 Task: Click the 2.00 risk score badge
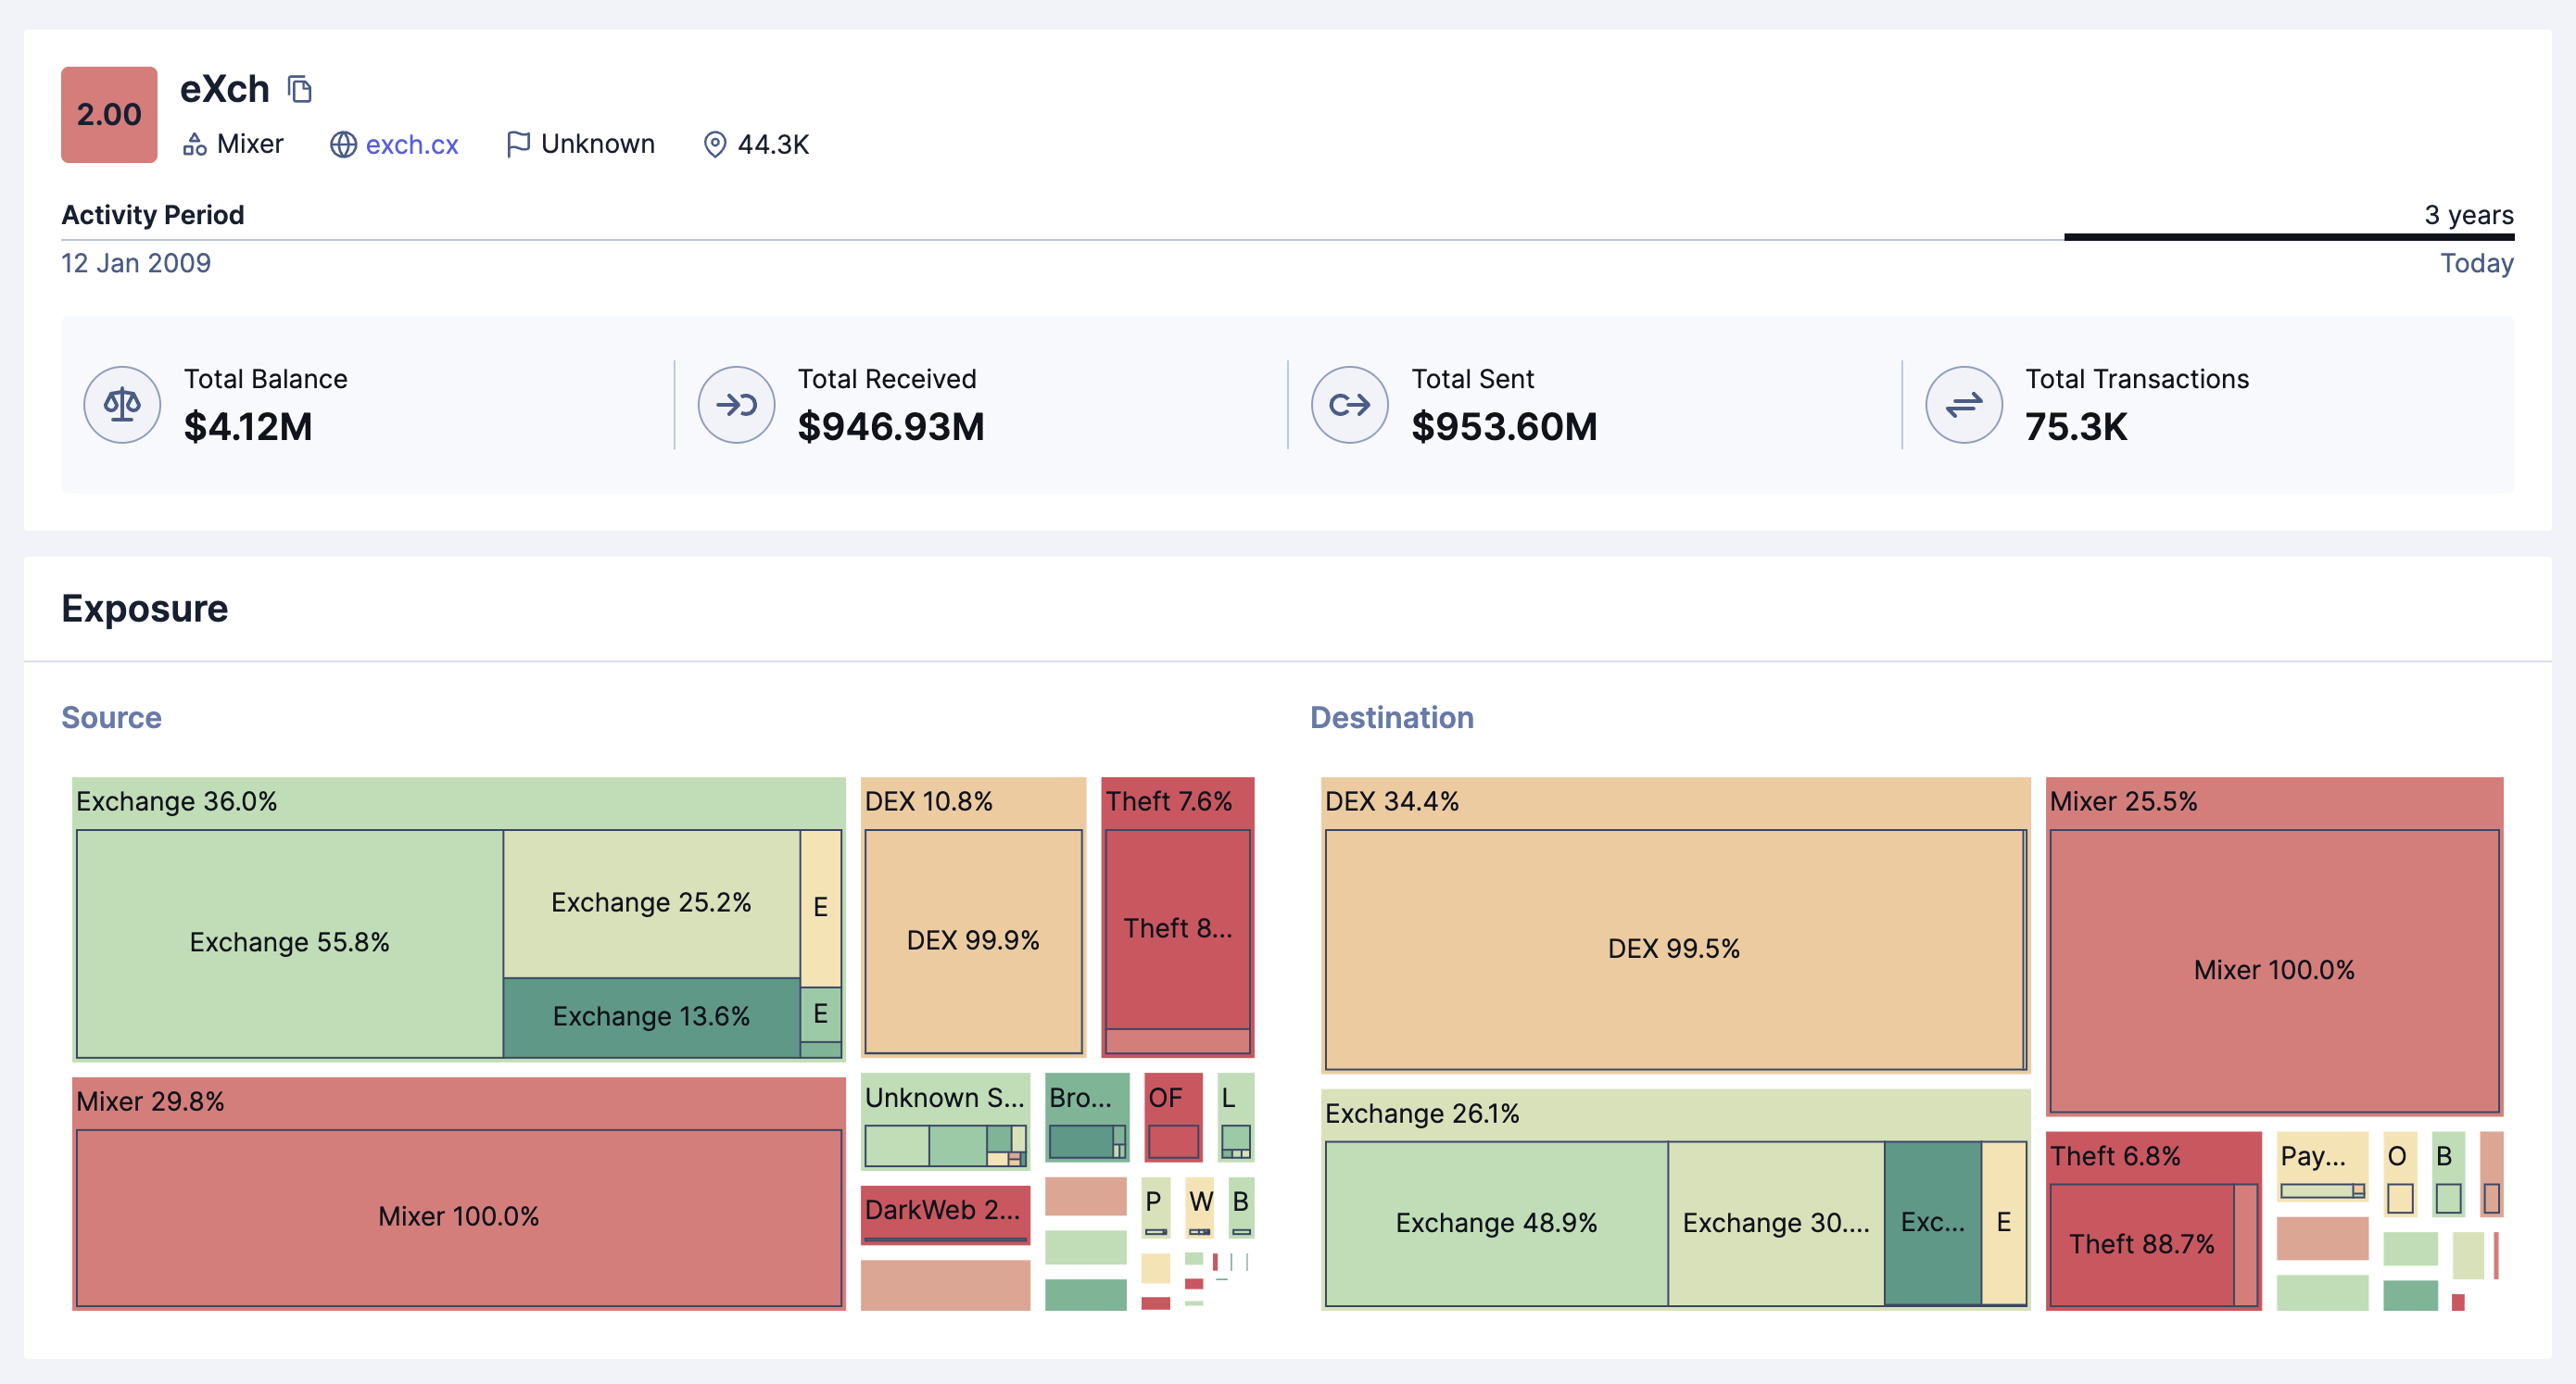click(x=109, y=115)
